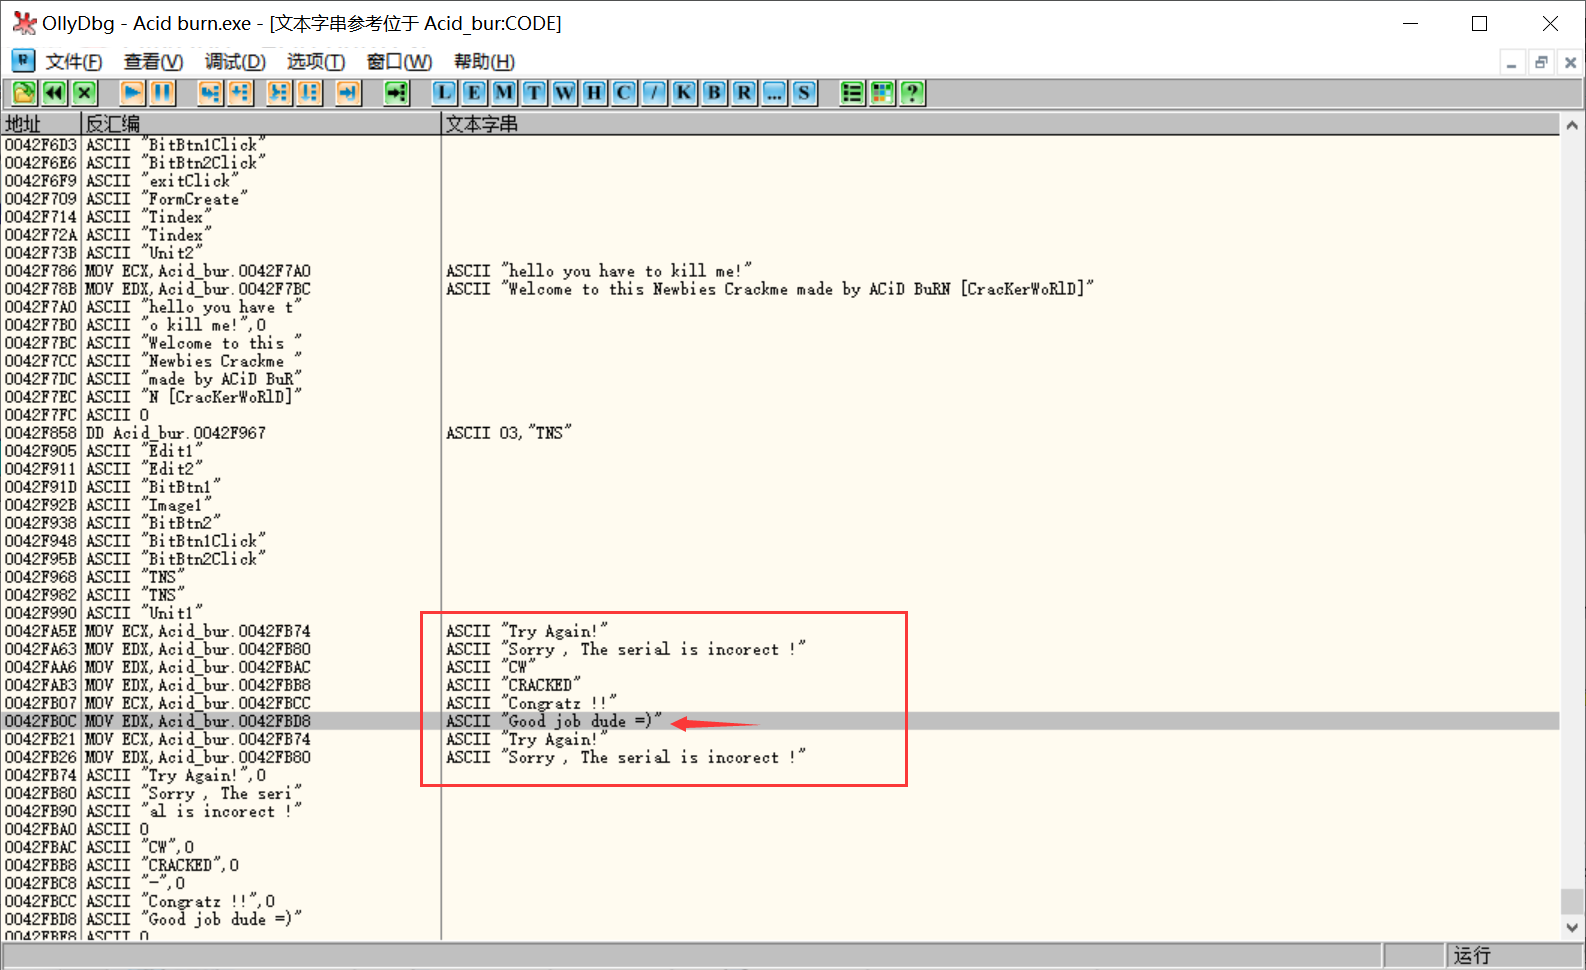1586x970 pixels.
Task: Click the Trace into icon
Action: pos(279,93)
